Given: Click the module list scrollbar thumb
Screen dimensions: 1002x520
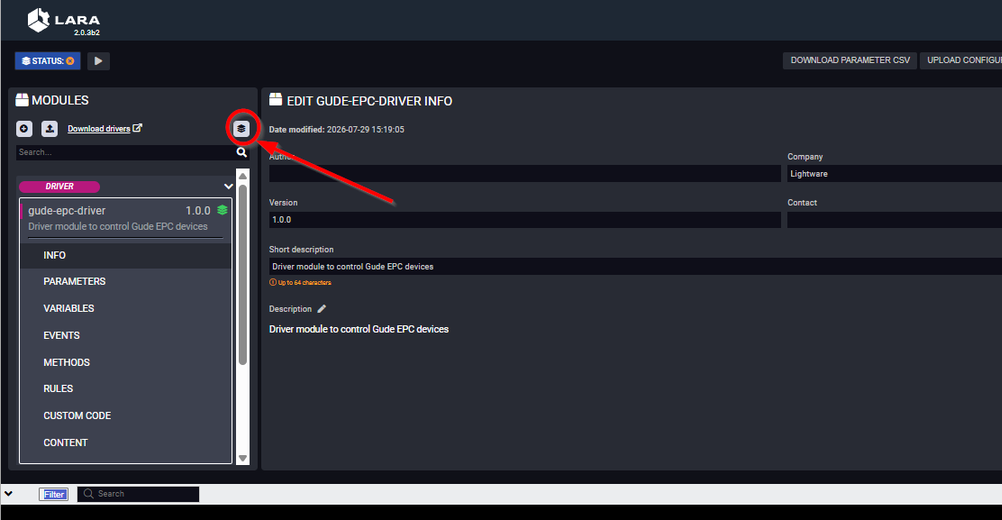Looking at the screenshot, I should 243,275.
